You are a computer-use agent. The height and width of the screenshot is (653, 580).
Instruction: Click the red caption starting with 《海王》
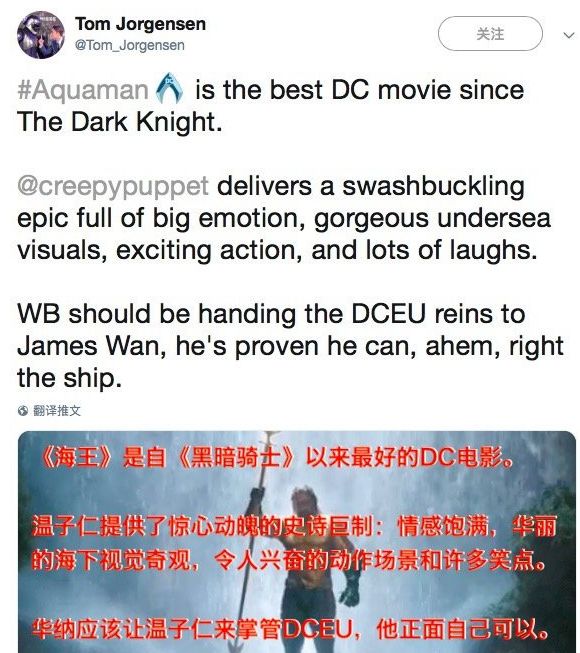276,458
